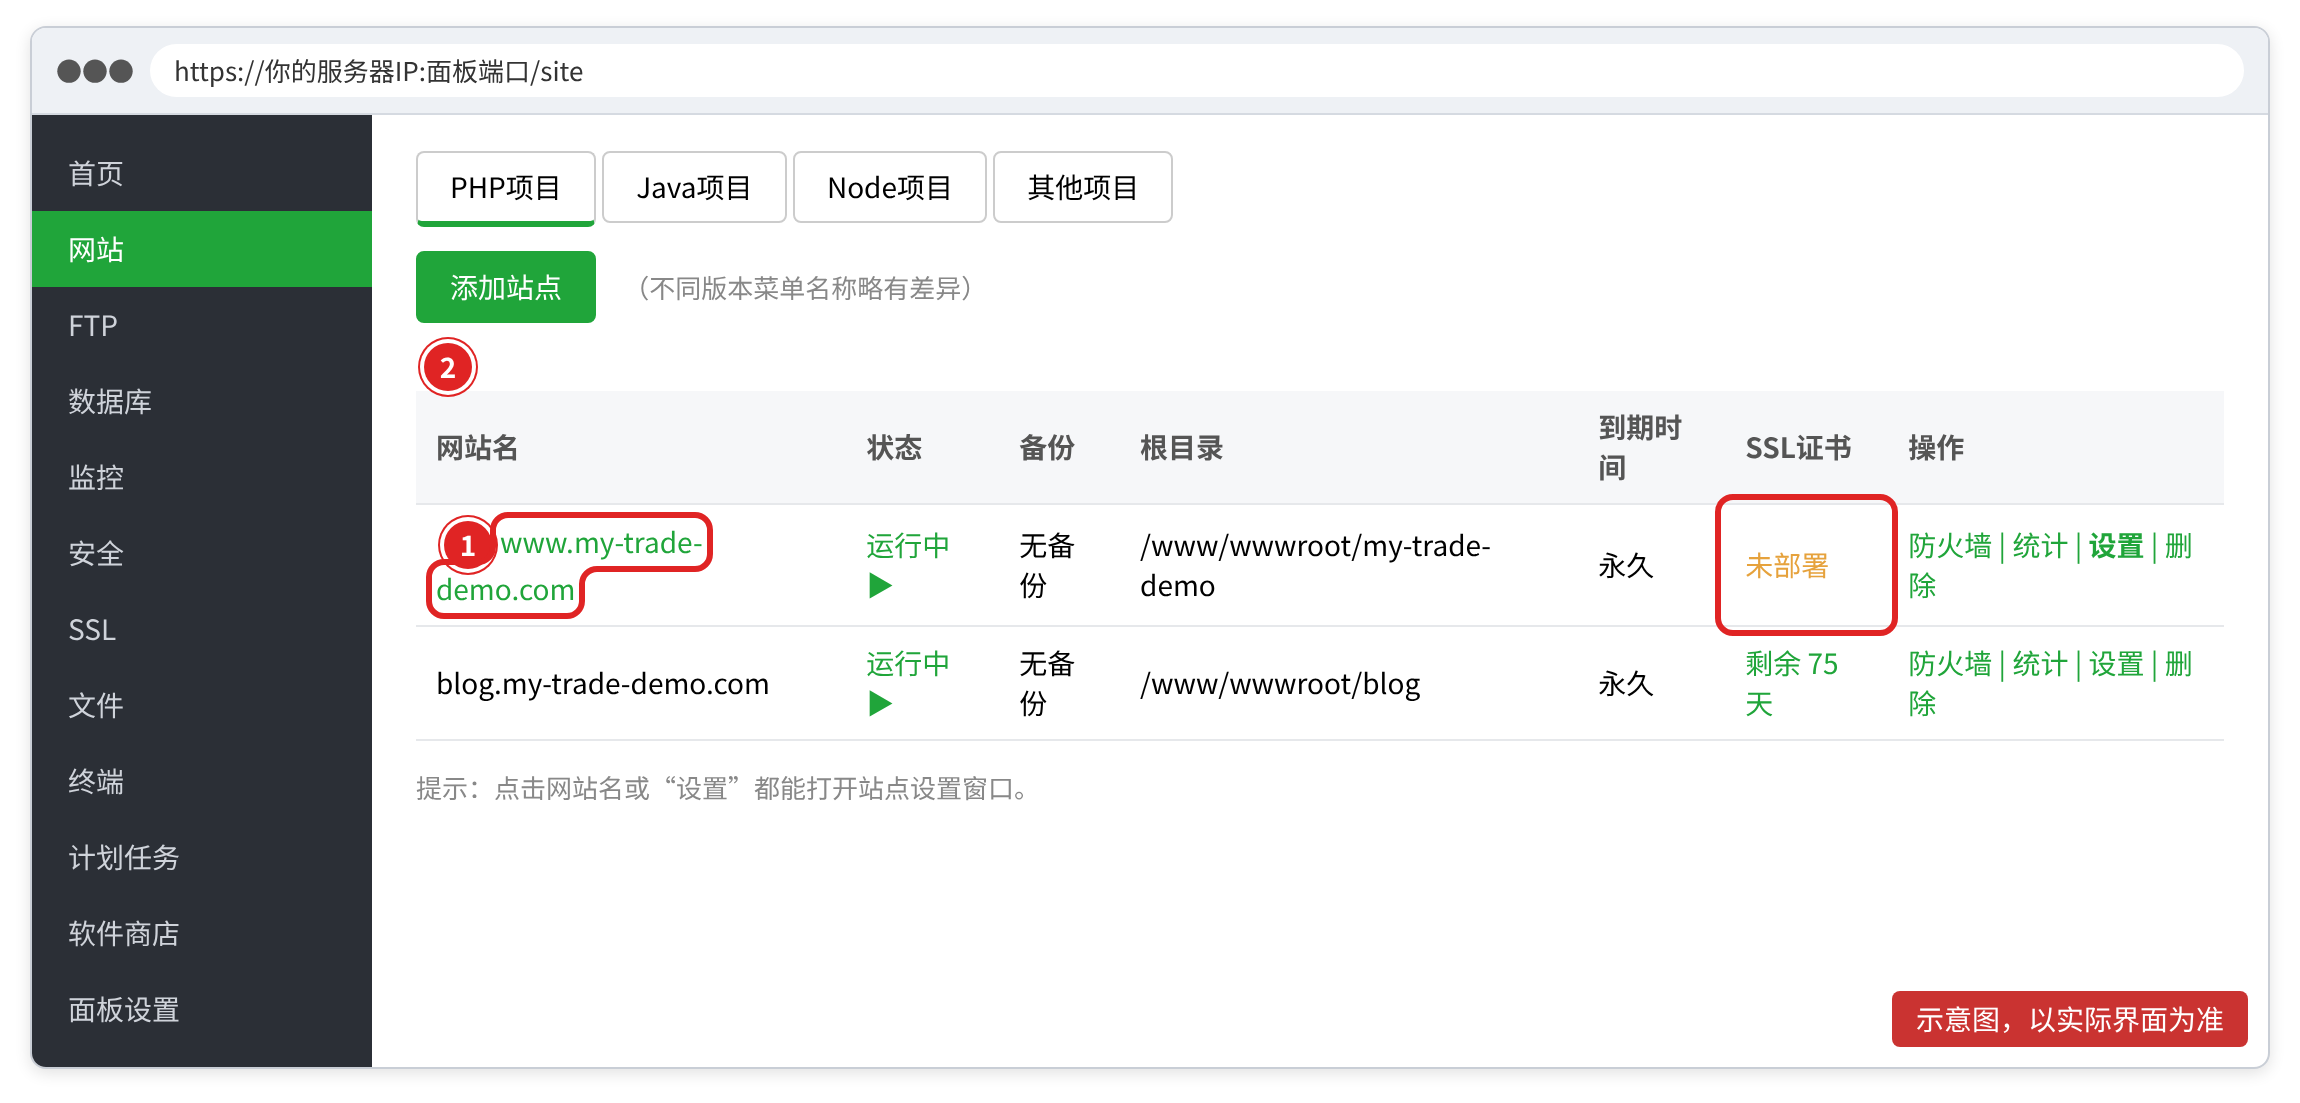Go to 数据库 in the sidebar
The height and width of the screenshot is (1103, 2300).
201,401
